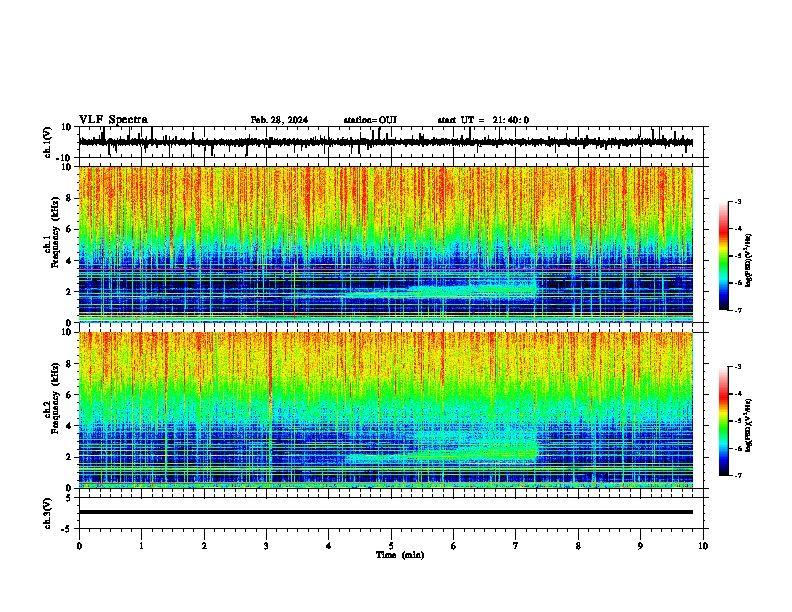This screenshot has width=792, height=612.
Task: Click the ch.1 spectrogram 6 kHz tick label
Action: tap(69, 229)
